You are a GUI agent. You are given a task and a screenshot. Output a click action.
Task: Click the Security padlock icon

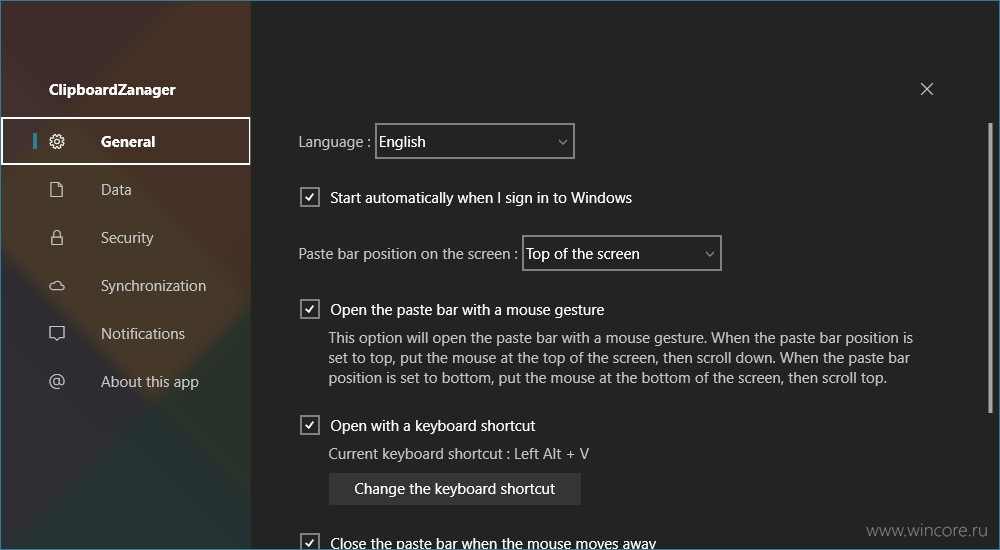(x=57, y=237)
